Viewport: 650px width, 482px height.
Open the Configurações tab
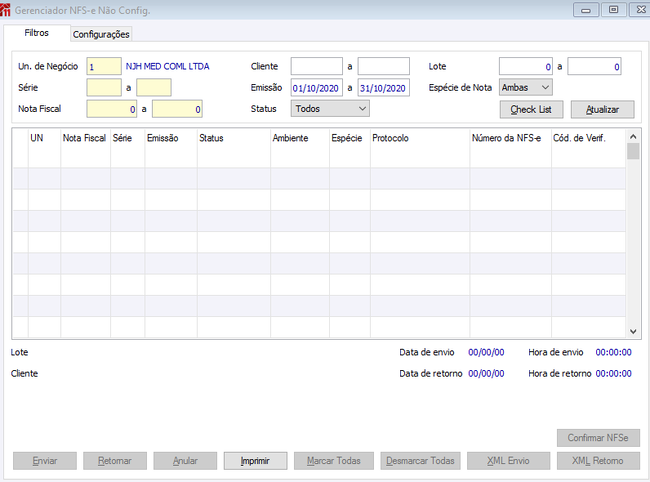point(101,34)
